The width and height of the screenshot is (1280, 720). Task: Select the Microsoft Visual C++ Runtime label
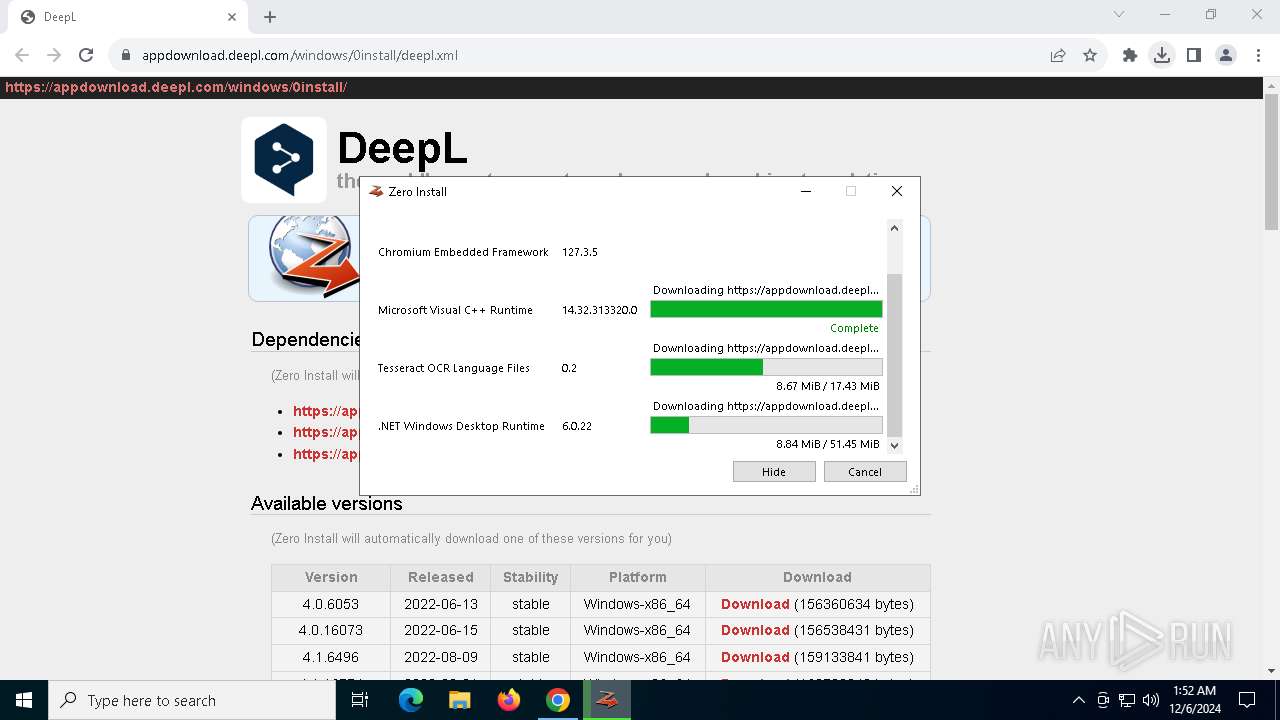click(x=455, y=310)
